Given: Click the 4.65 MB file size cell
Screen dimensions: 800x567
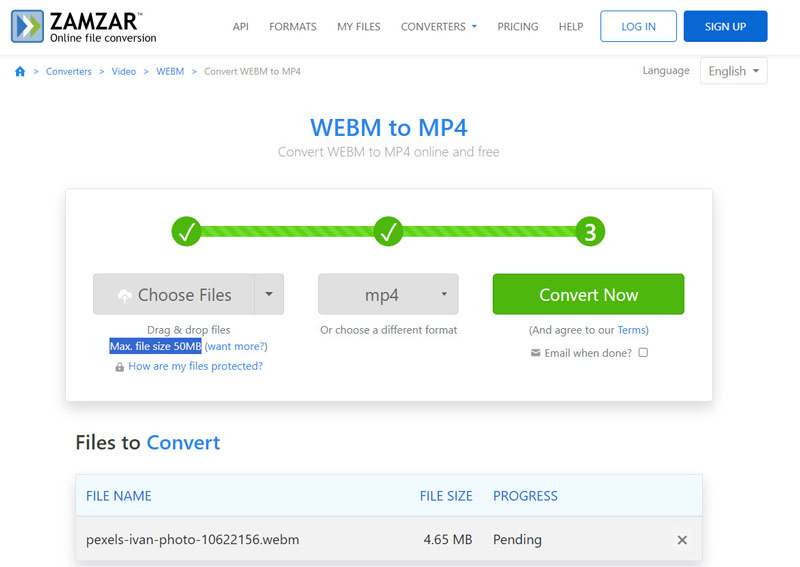Looking at the screenshot, I should pos(447,540).
